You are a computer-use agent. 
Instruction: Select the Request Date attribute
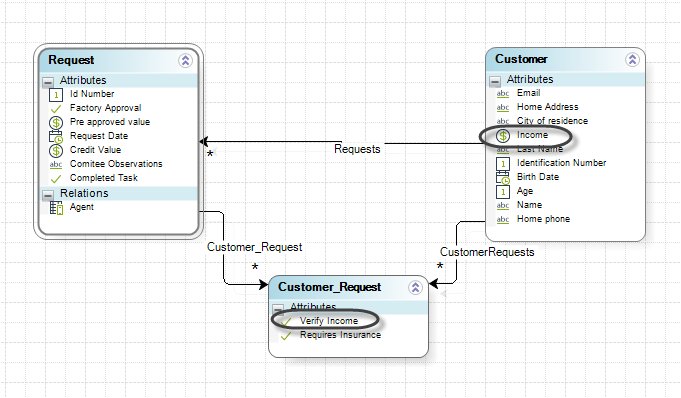(x=99, y=136)
